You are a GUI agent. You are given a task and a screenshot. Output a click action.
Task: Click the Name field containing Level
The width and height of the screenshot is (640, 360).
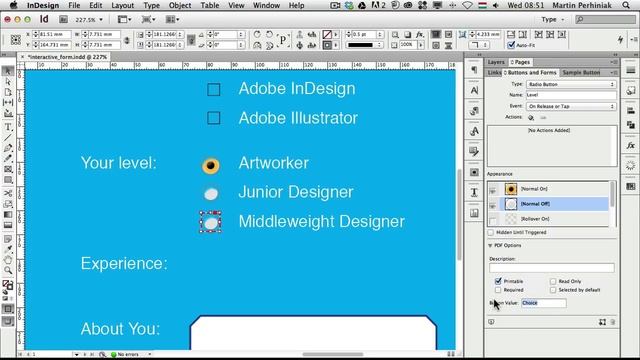(x=571, y=95)
